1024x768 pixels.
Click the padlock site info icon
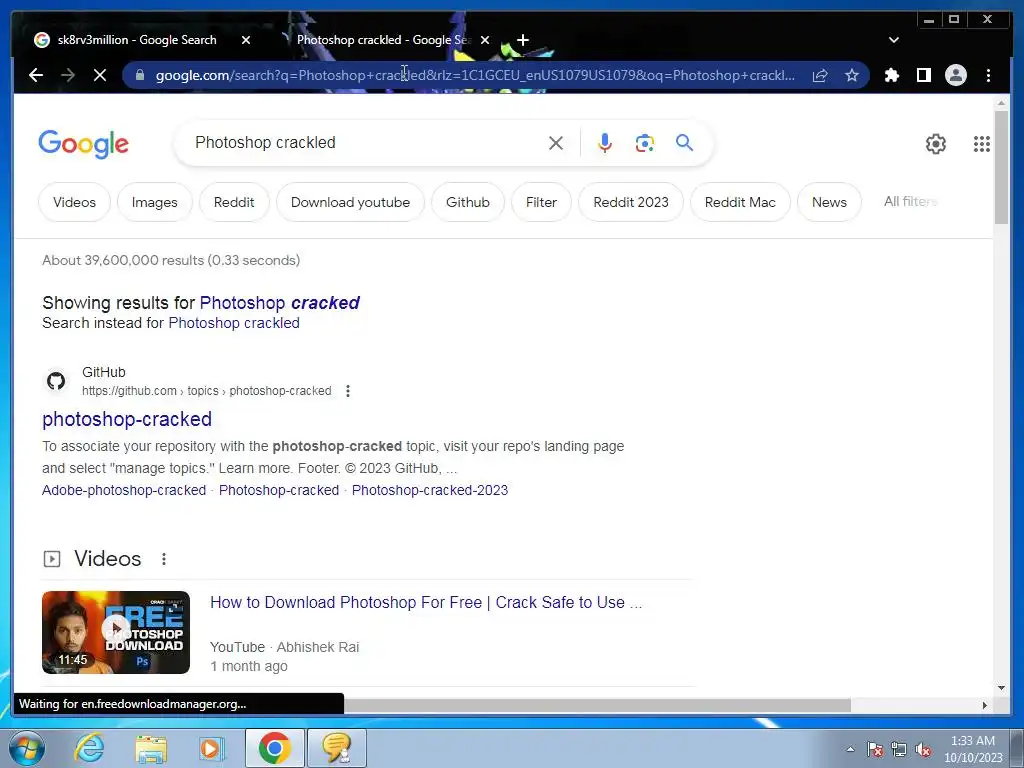click(x=139, y=75)
